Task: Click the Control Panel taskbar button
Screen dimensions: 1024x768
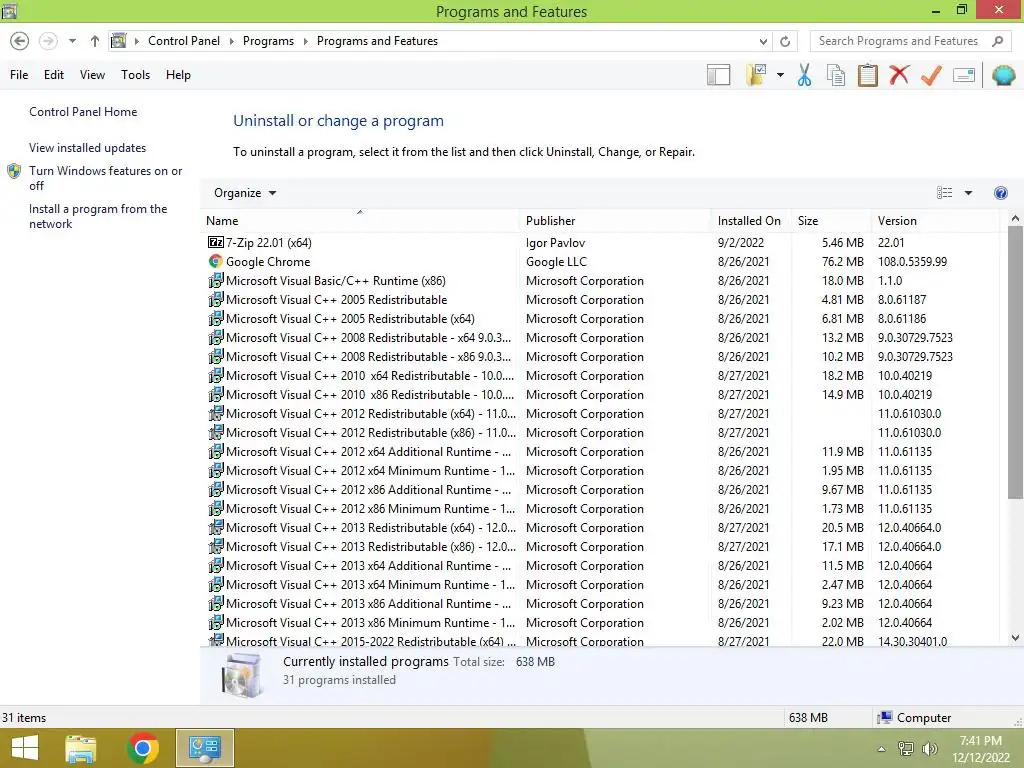Action: (205, 748)
